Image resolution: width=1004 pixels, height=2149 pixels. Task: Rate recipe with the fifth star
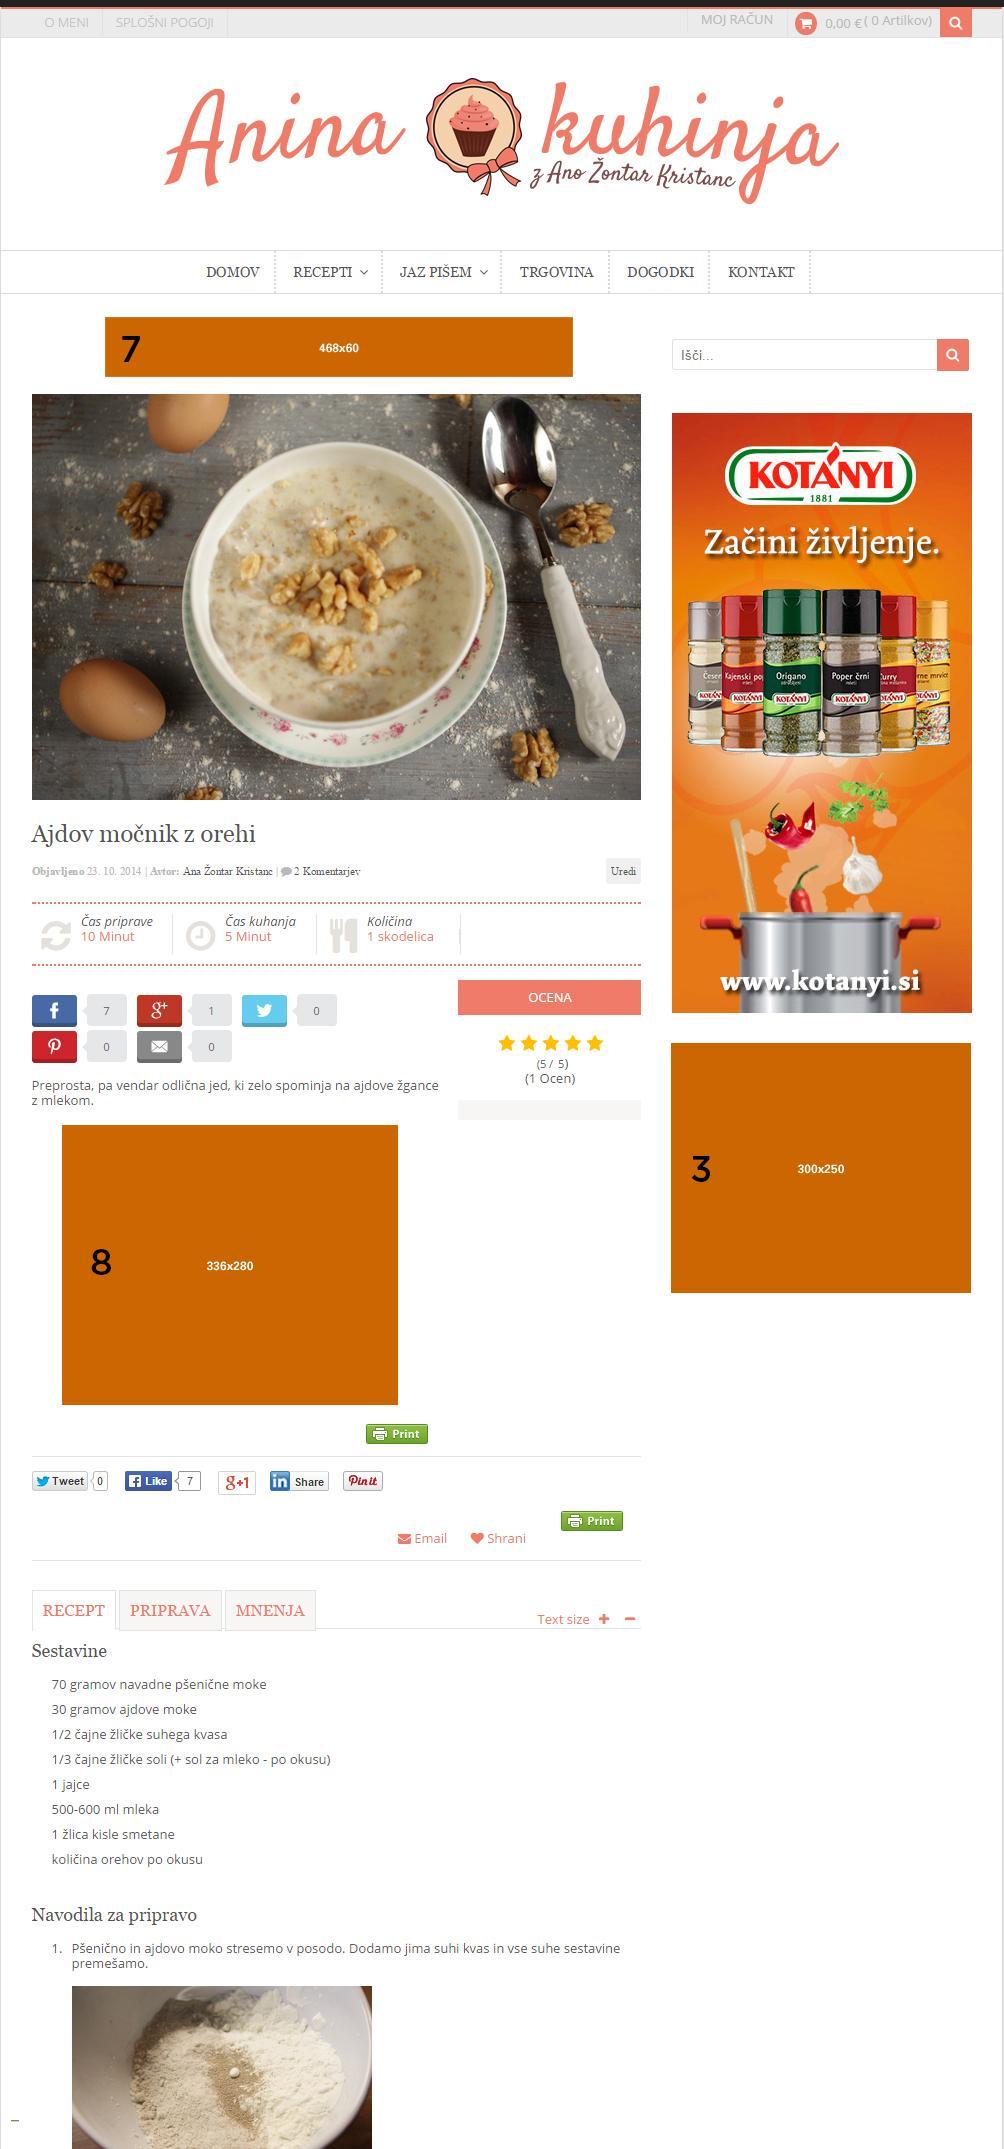click(x=595, y=1043)
